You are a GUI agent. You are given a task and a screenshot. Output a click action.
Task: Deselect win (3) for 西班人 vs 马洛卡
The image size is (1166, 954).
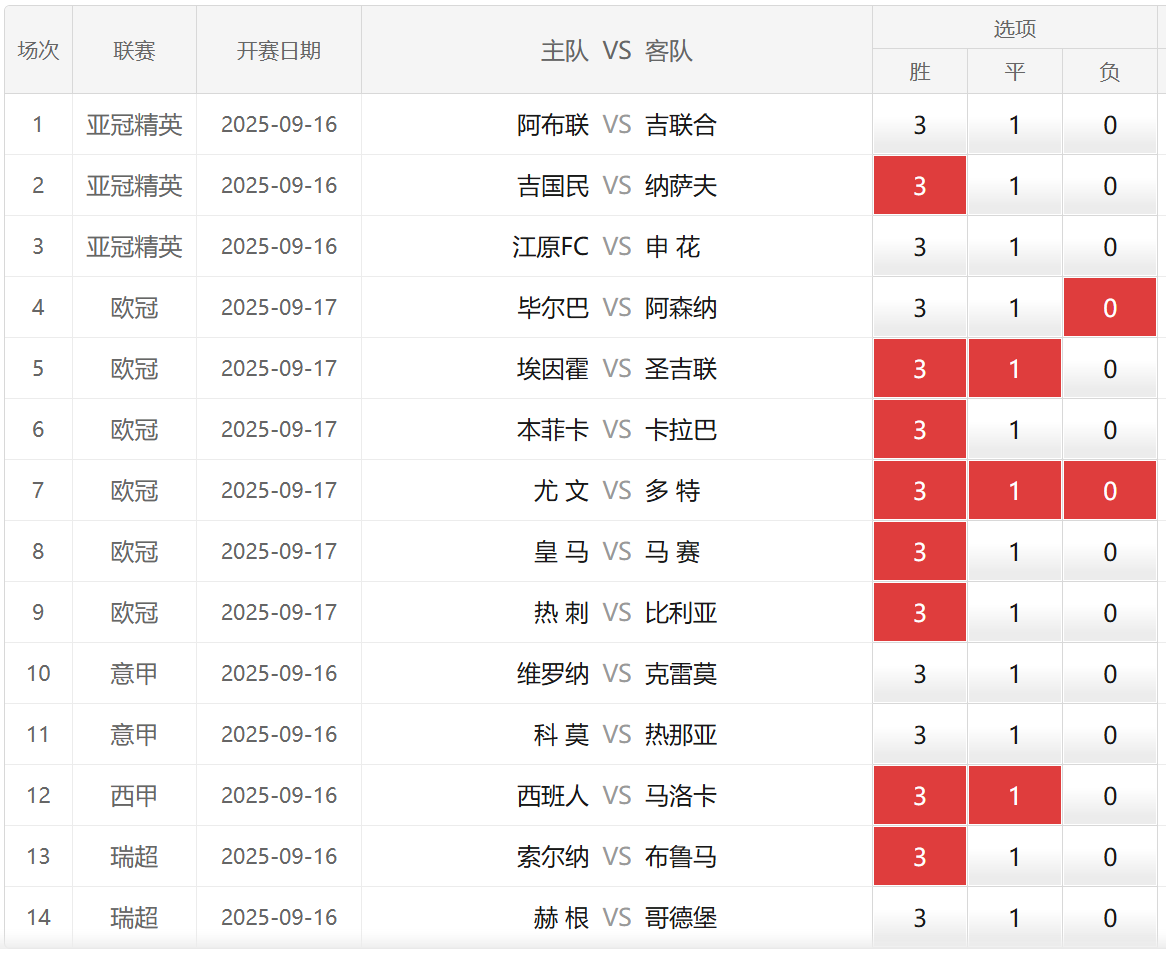click(x=920, y=796)
